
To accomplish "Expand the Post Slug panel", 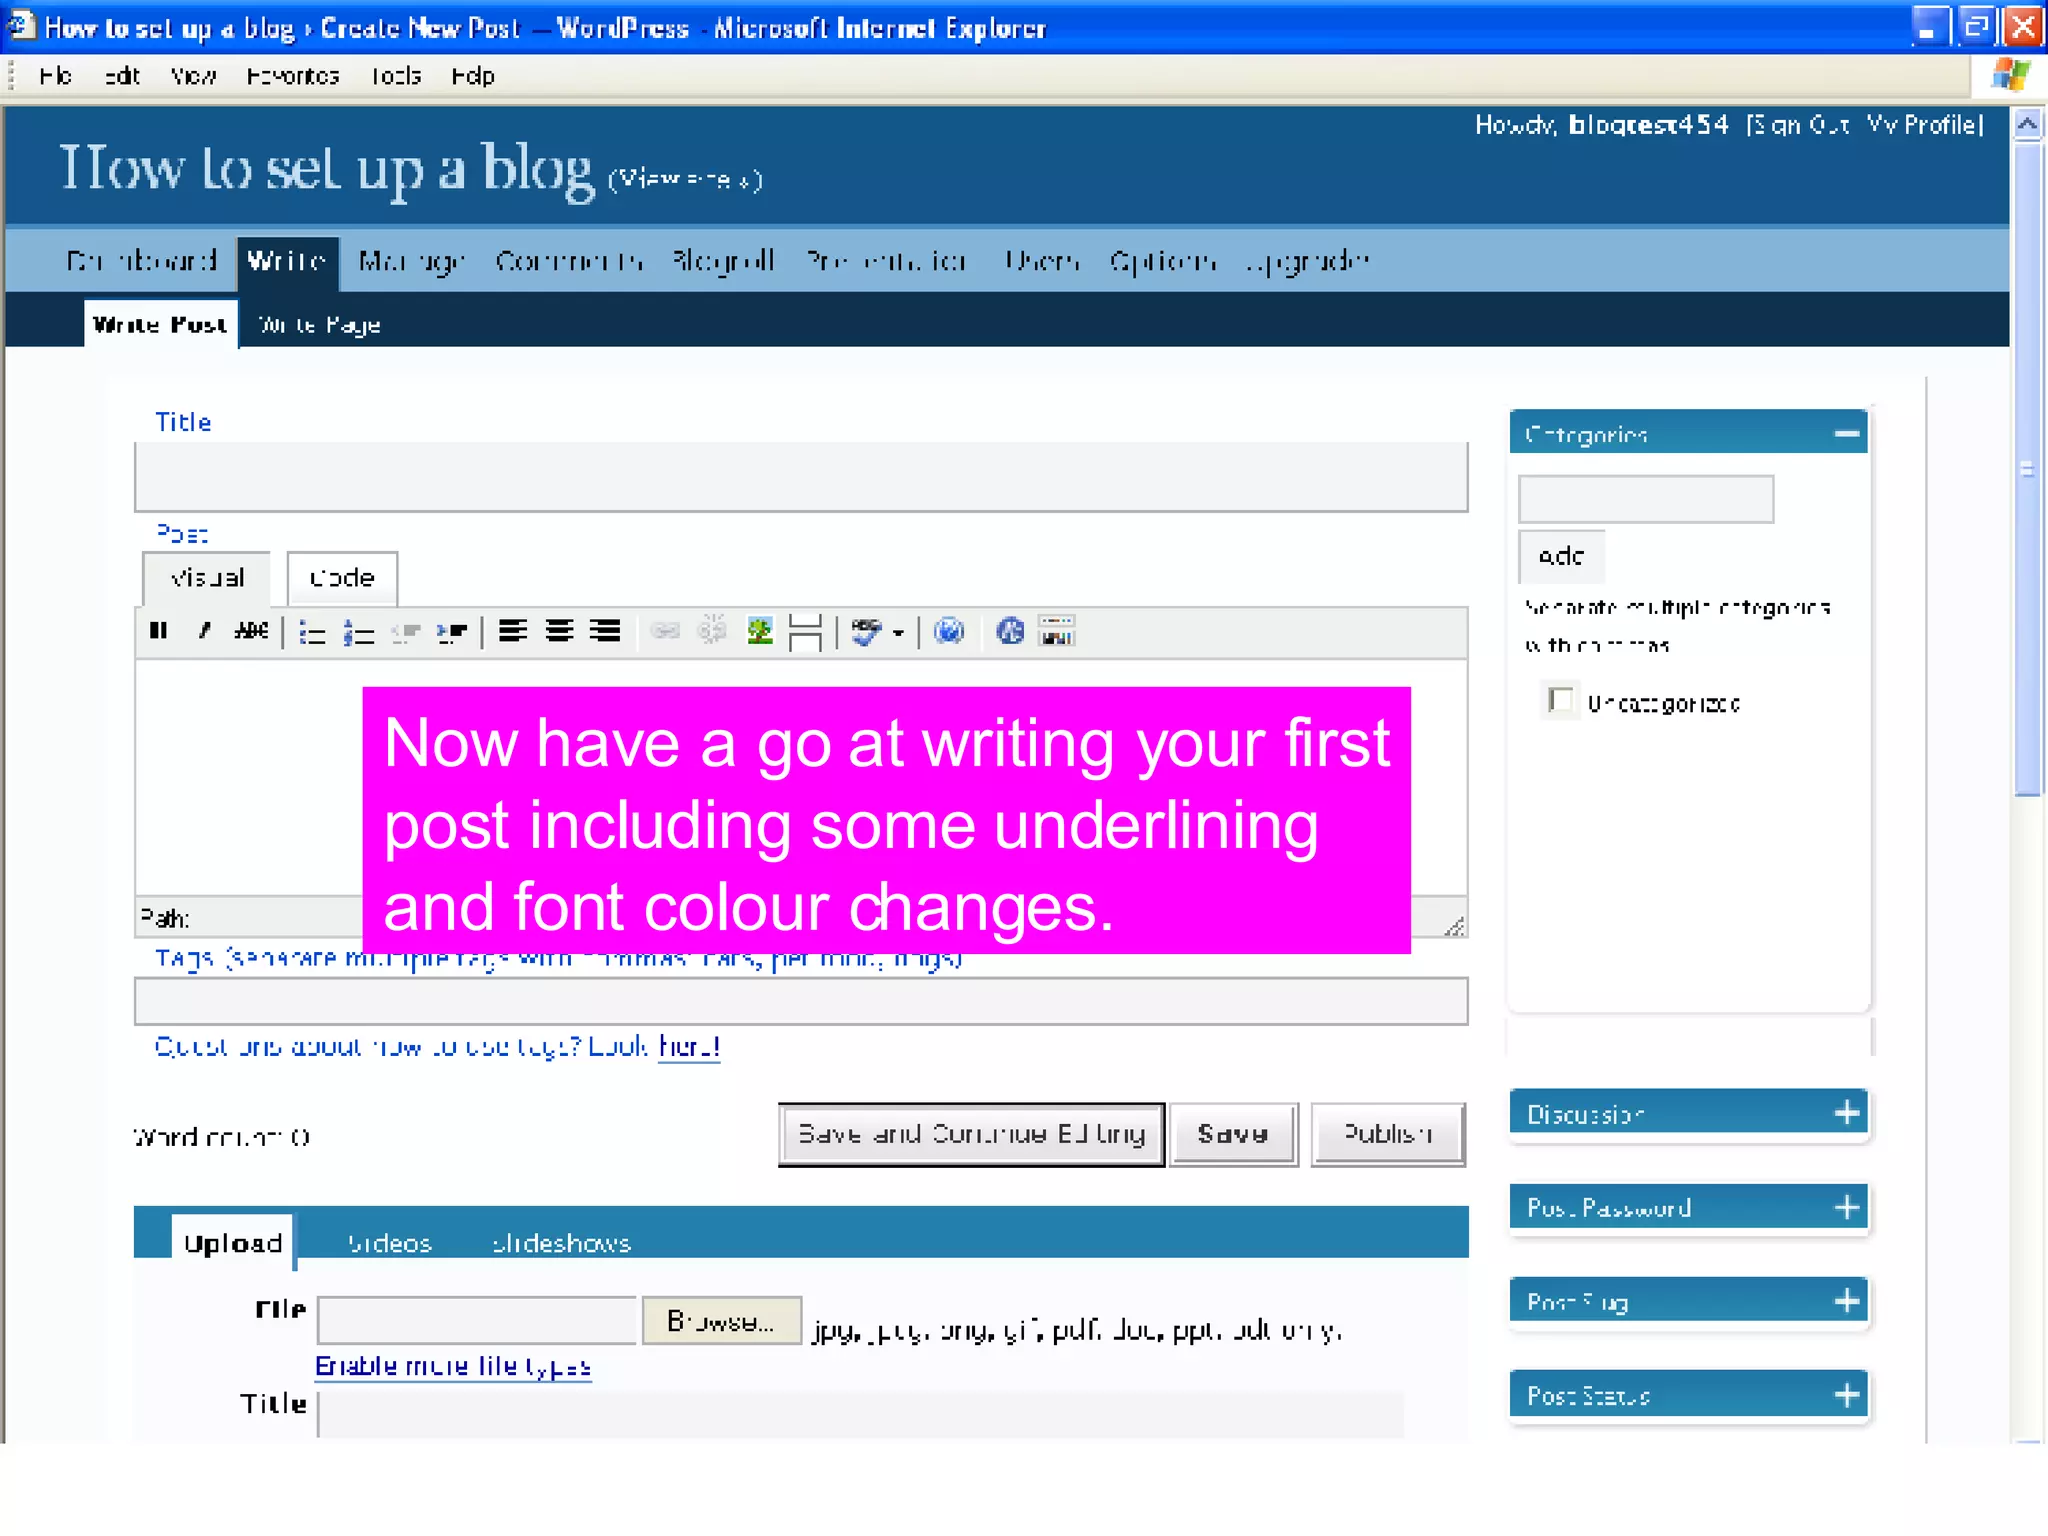I will click(1846, 1301).
